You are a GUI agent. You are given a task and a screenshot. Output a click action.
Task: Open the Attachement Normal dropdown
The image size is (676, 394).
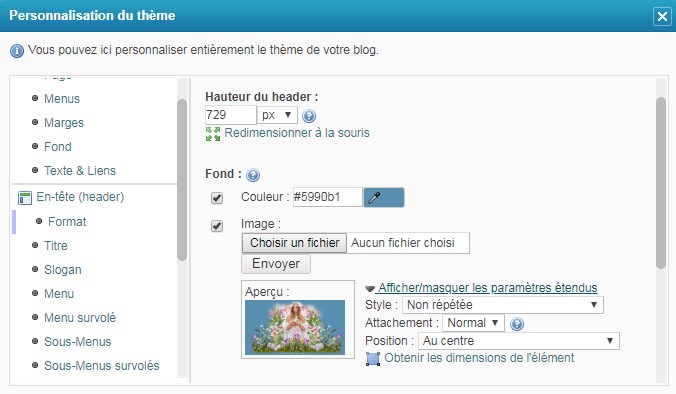click(473, 323)
